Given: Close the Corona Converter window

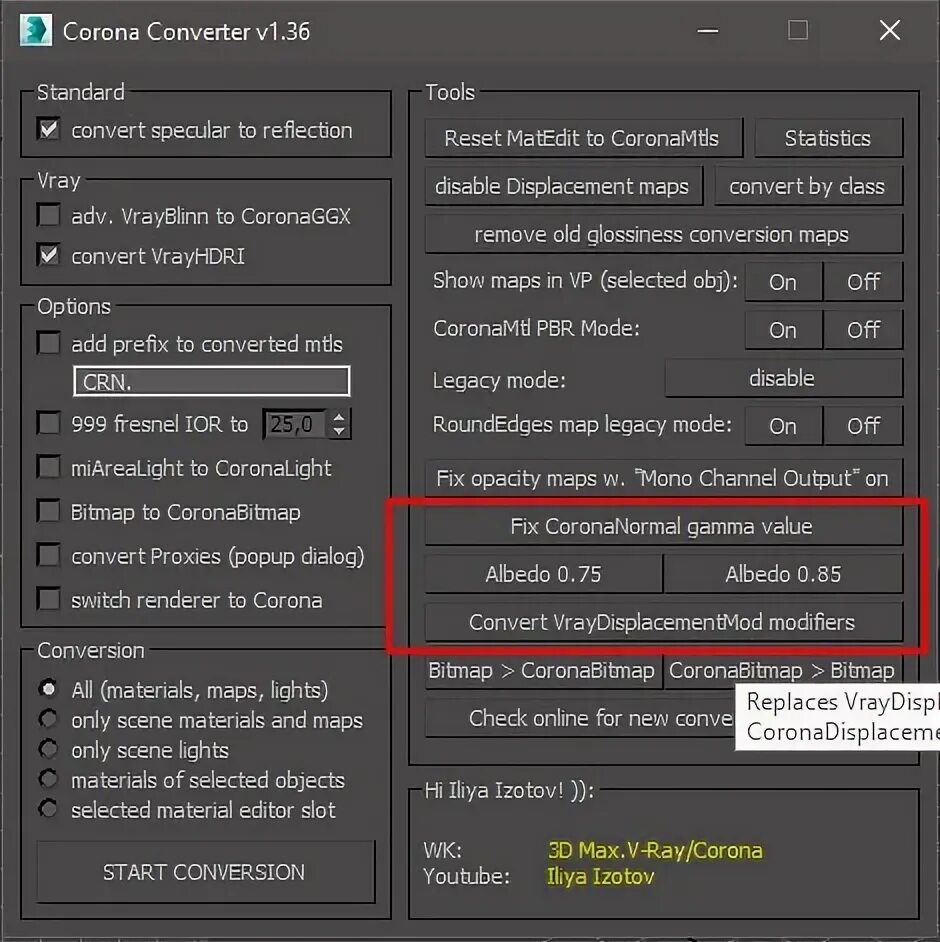Looking at the screenshot, I should click(890, 30).
